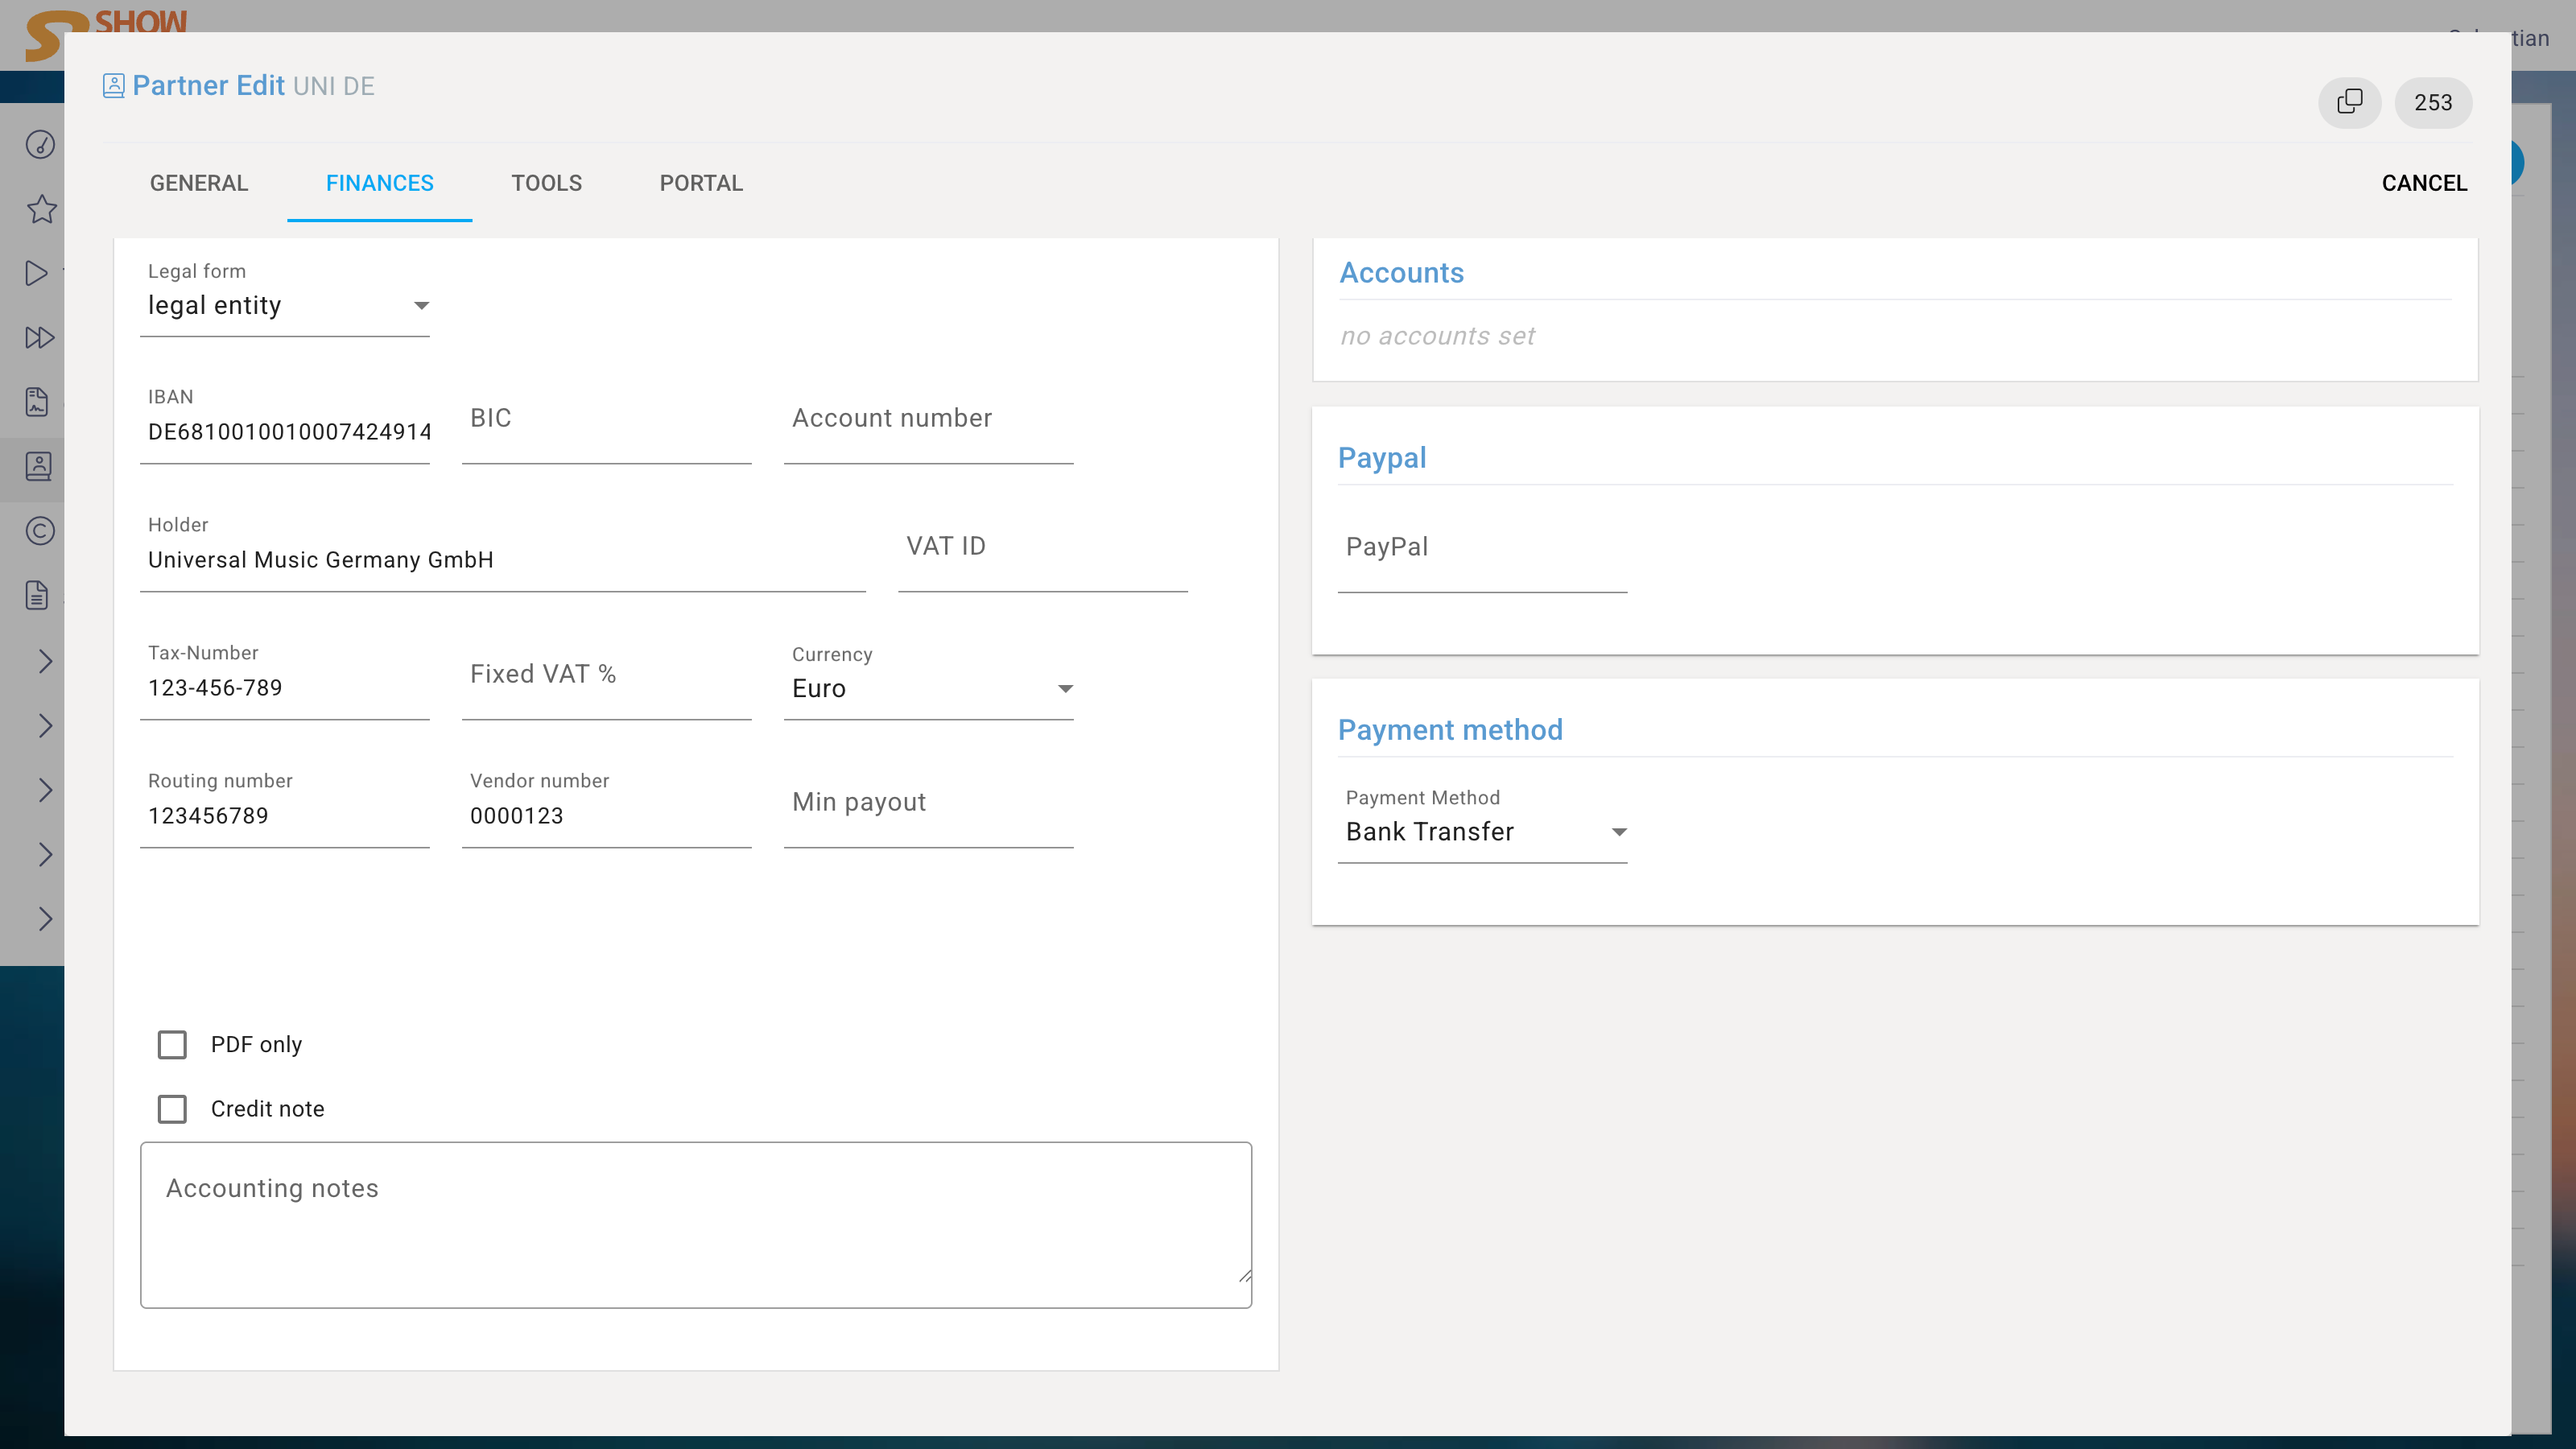Click the play triangle sidebar icon
Screen dimensions: 2576x1449
tap(37, 273)
